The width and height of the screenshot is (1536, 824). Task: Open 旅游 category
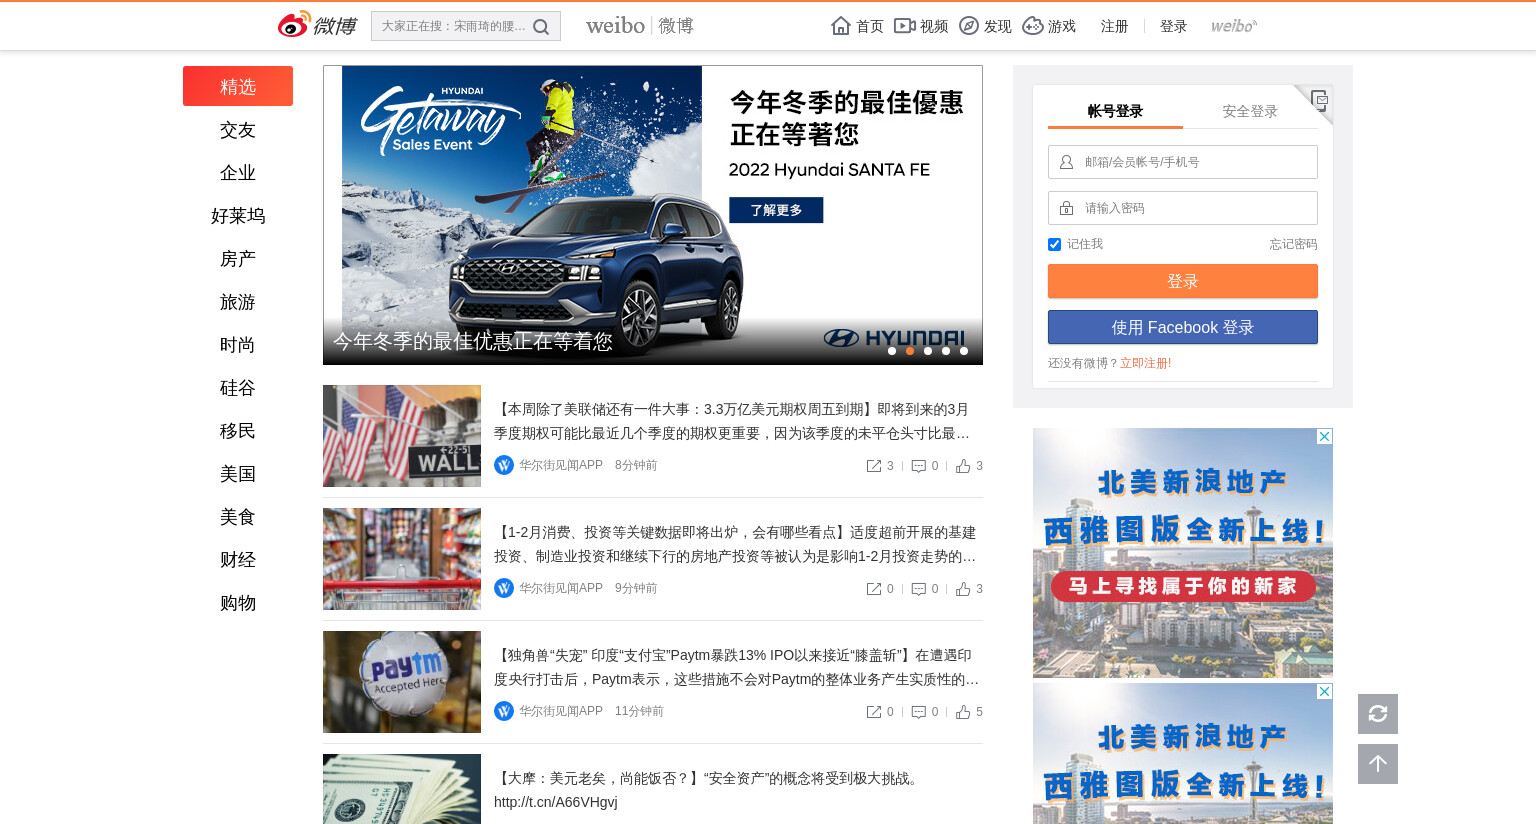238,302
